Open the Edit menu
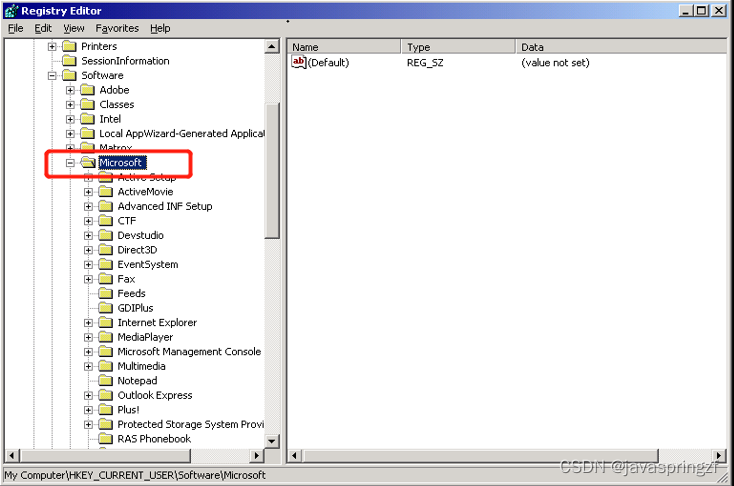The height and width of the screenshot is (486, 734). [x=43, y=29]
